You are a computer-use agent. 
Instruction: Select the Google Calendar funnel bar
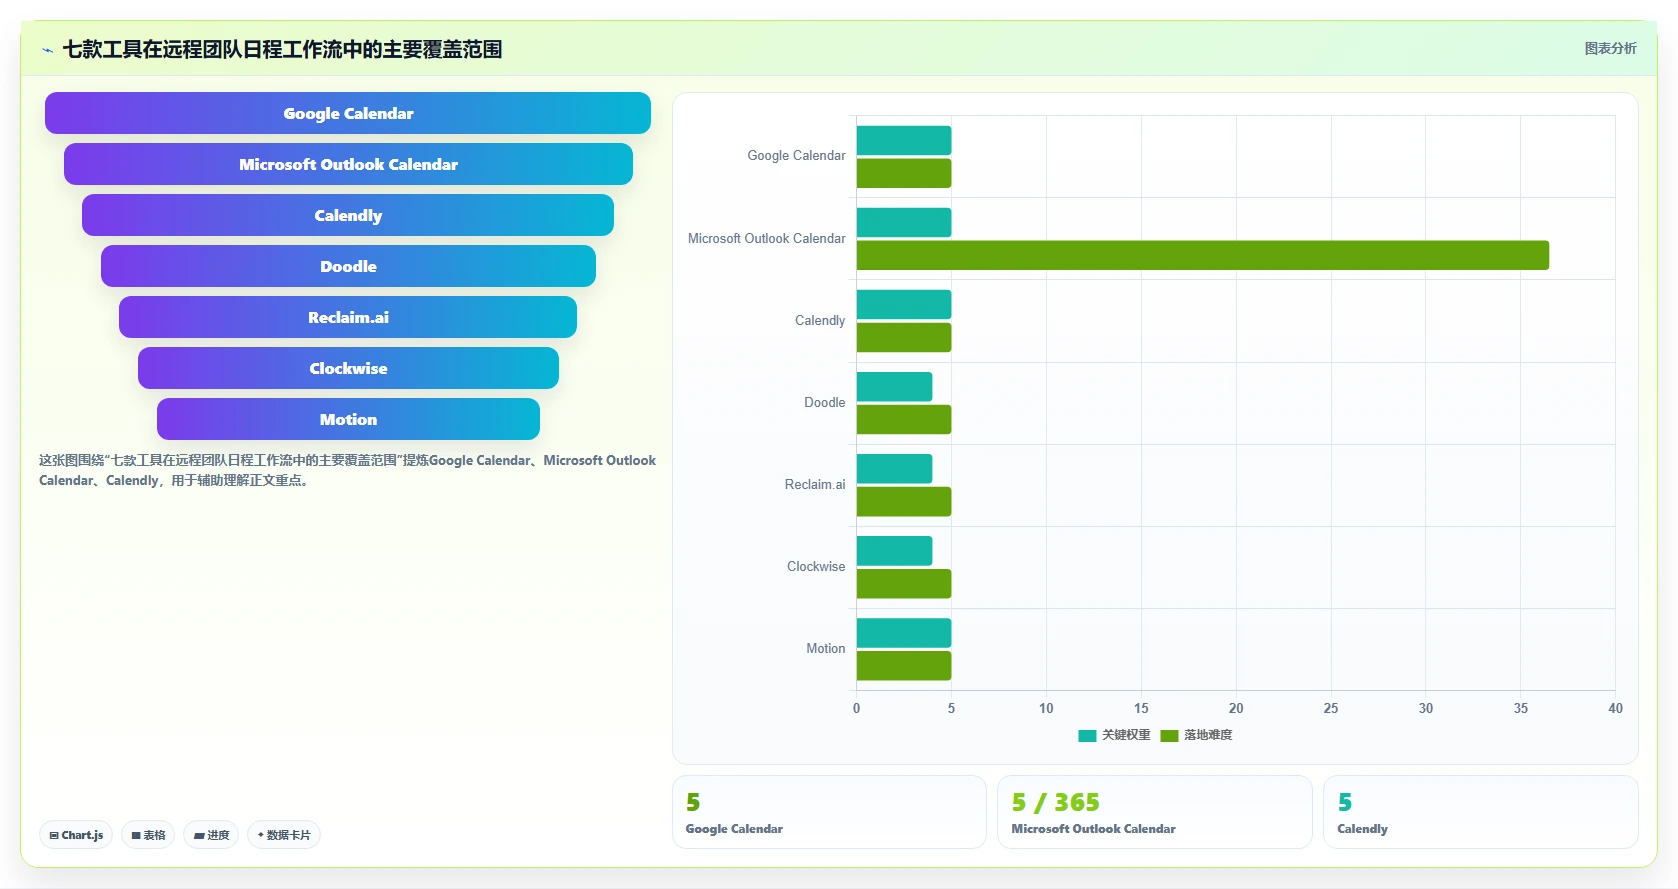pyautogui.click(x=348, y=113)
